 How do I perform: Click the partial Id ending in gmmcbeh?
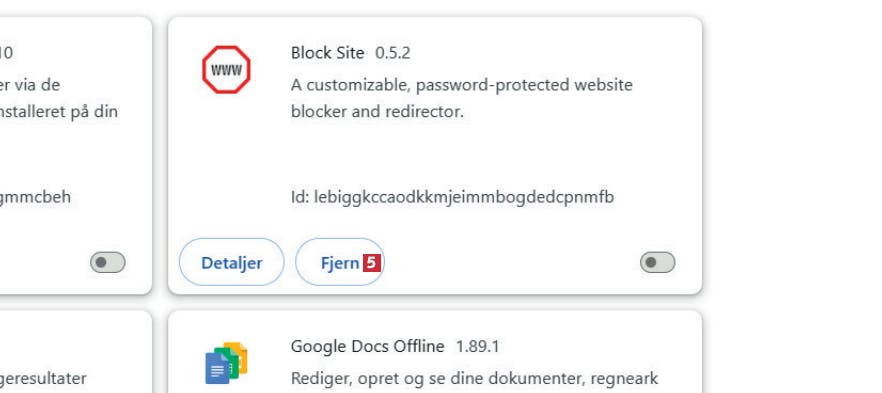pyautogui.click(x=35, y=197)
